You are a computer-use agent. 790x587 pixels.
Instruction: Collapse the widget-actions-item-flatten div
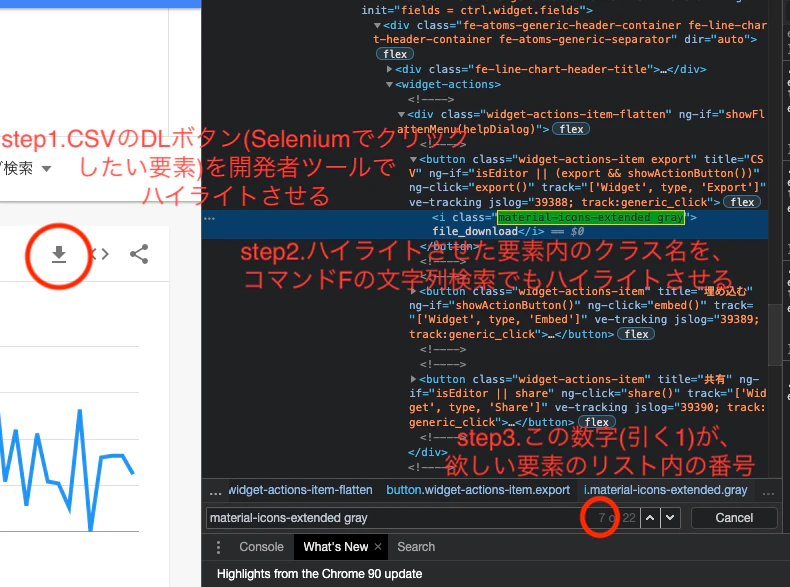tap(401, 114)
